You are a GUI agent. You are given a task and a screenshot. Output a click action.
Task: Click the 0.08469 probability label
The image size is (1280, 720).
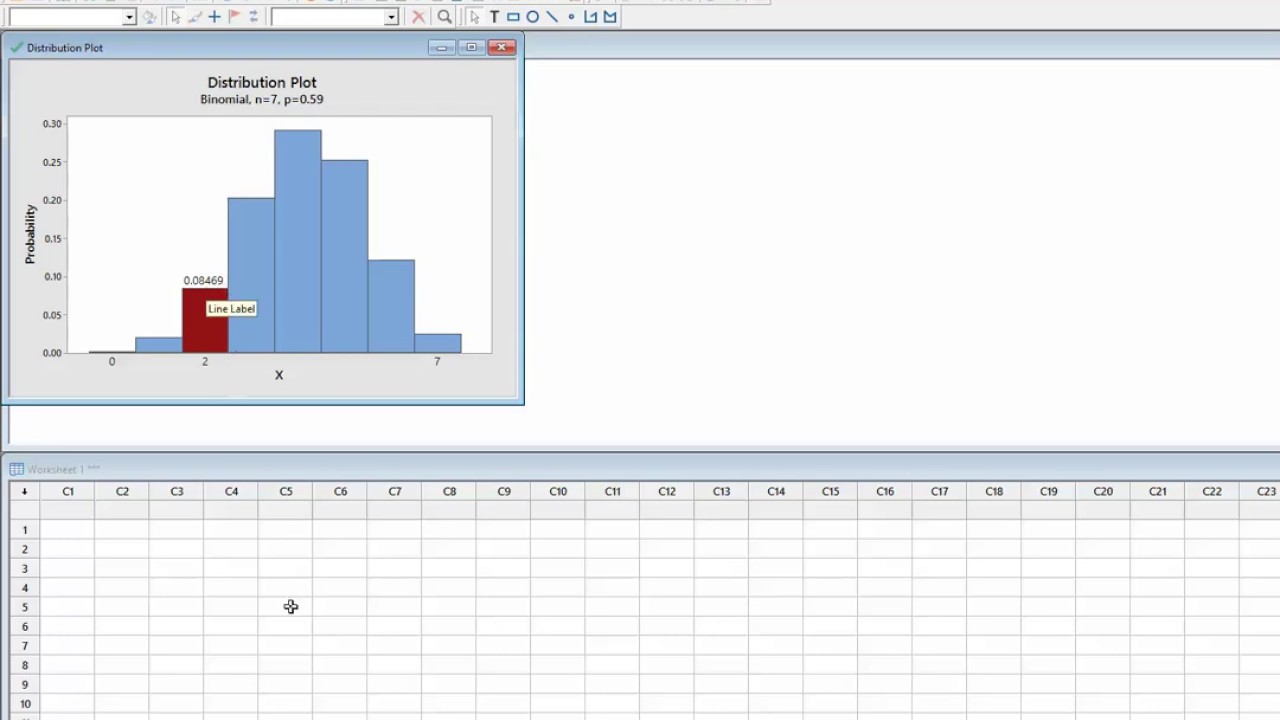203,281
